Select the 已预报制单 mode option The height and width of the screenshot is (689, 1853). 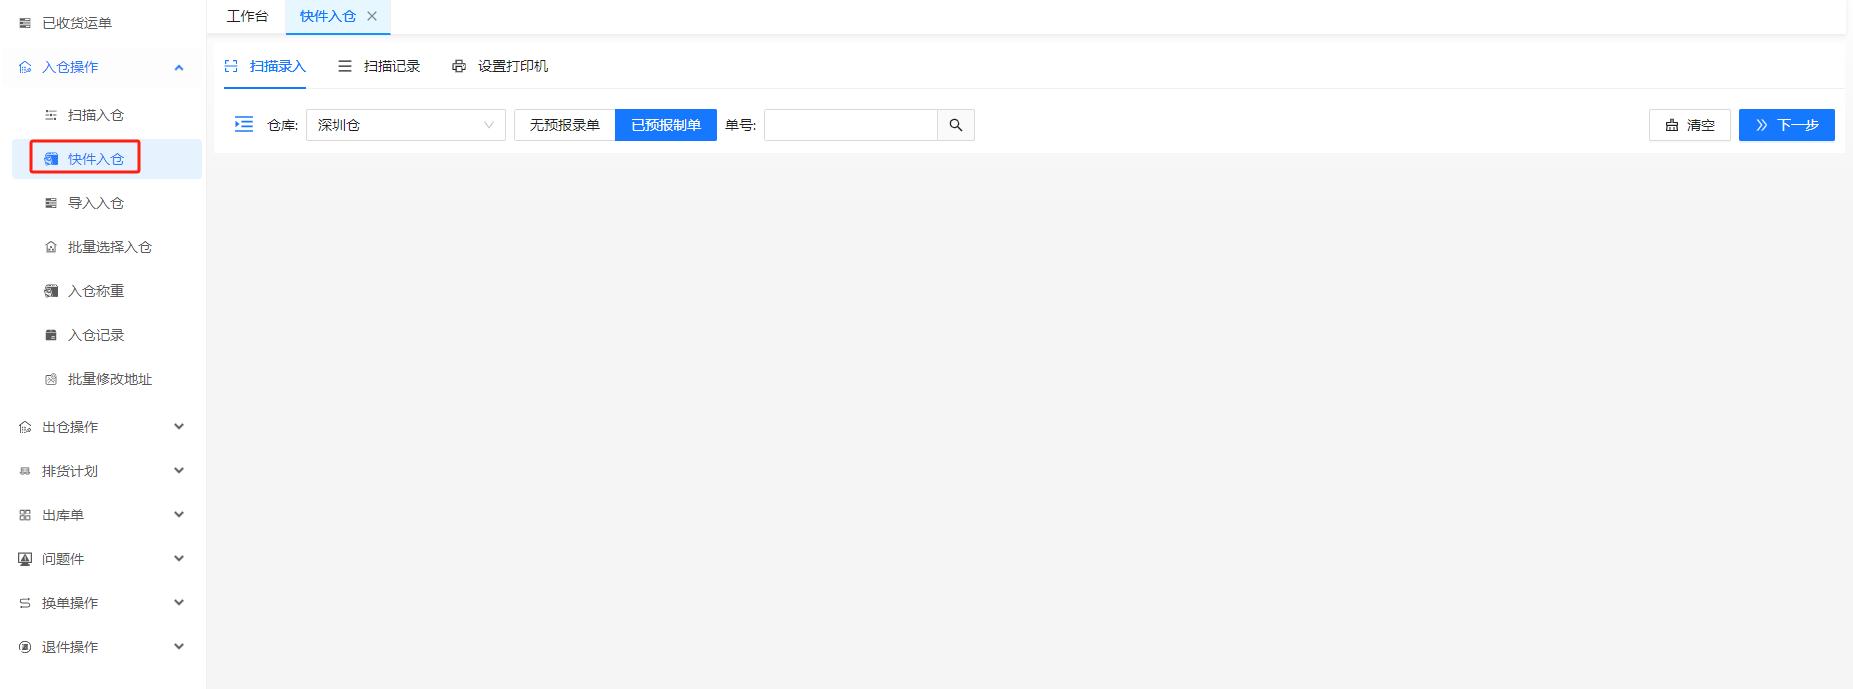click(666, 125)
